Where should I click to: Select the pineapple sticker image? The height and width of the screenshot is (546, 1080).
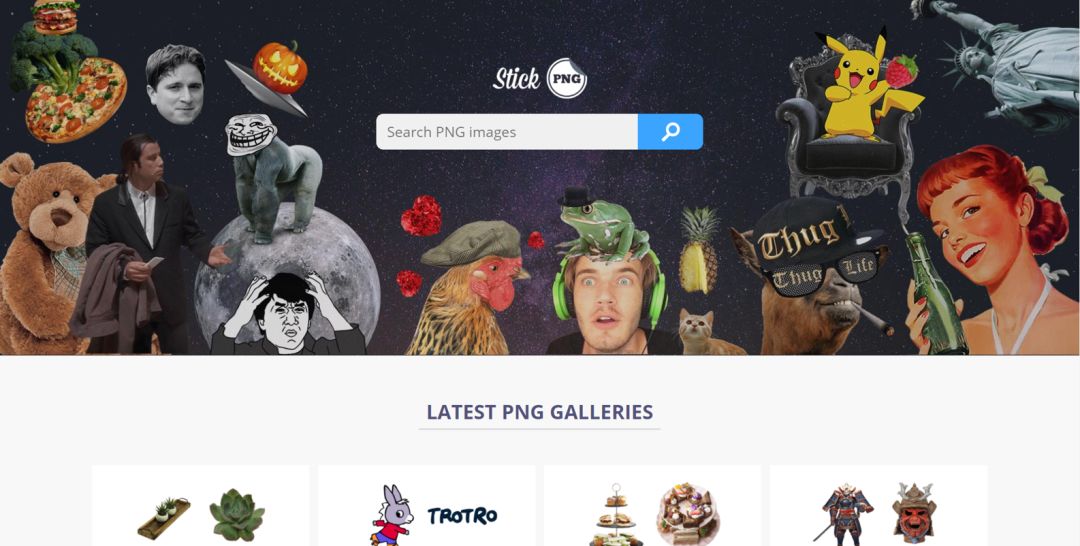(698, 251)
